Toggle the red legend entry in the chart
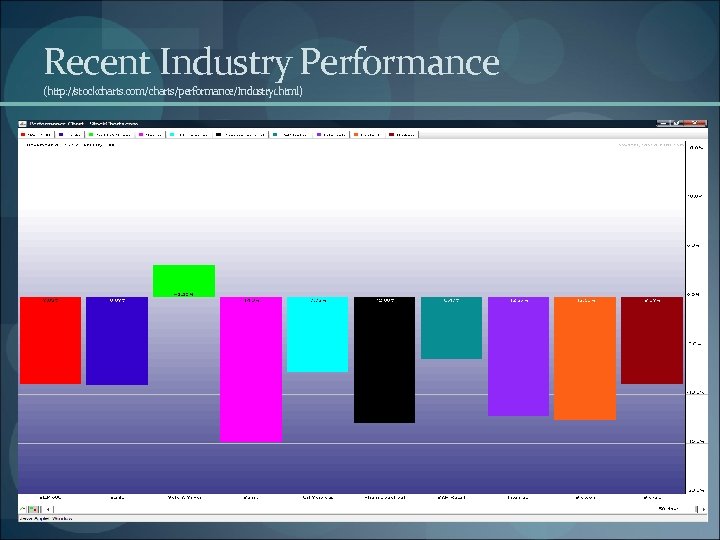This screenshot has width=720, height=540. (x=36, y=135)
